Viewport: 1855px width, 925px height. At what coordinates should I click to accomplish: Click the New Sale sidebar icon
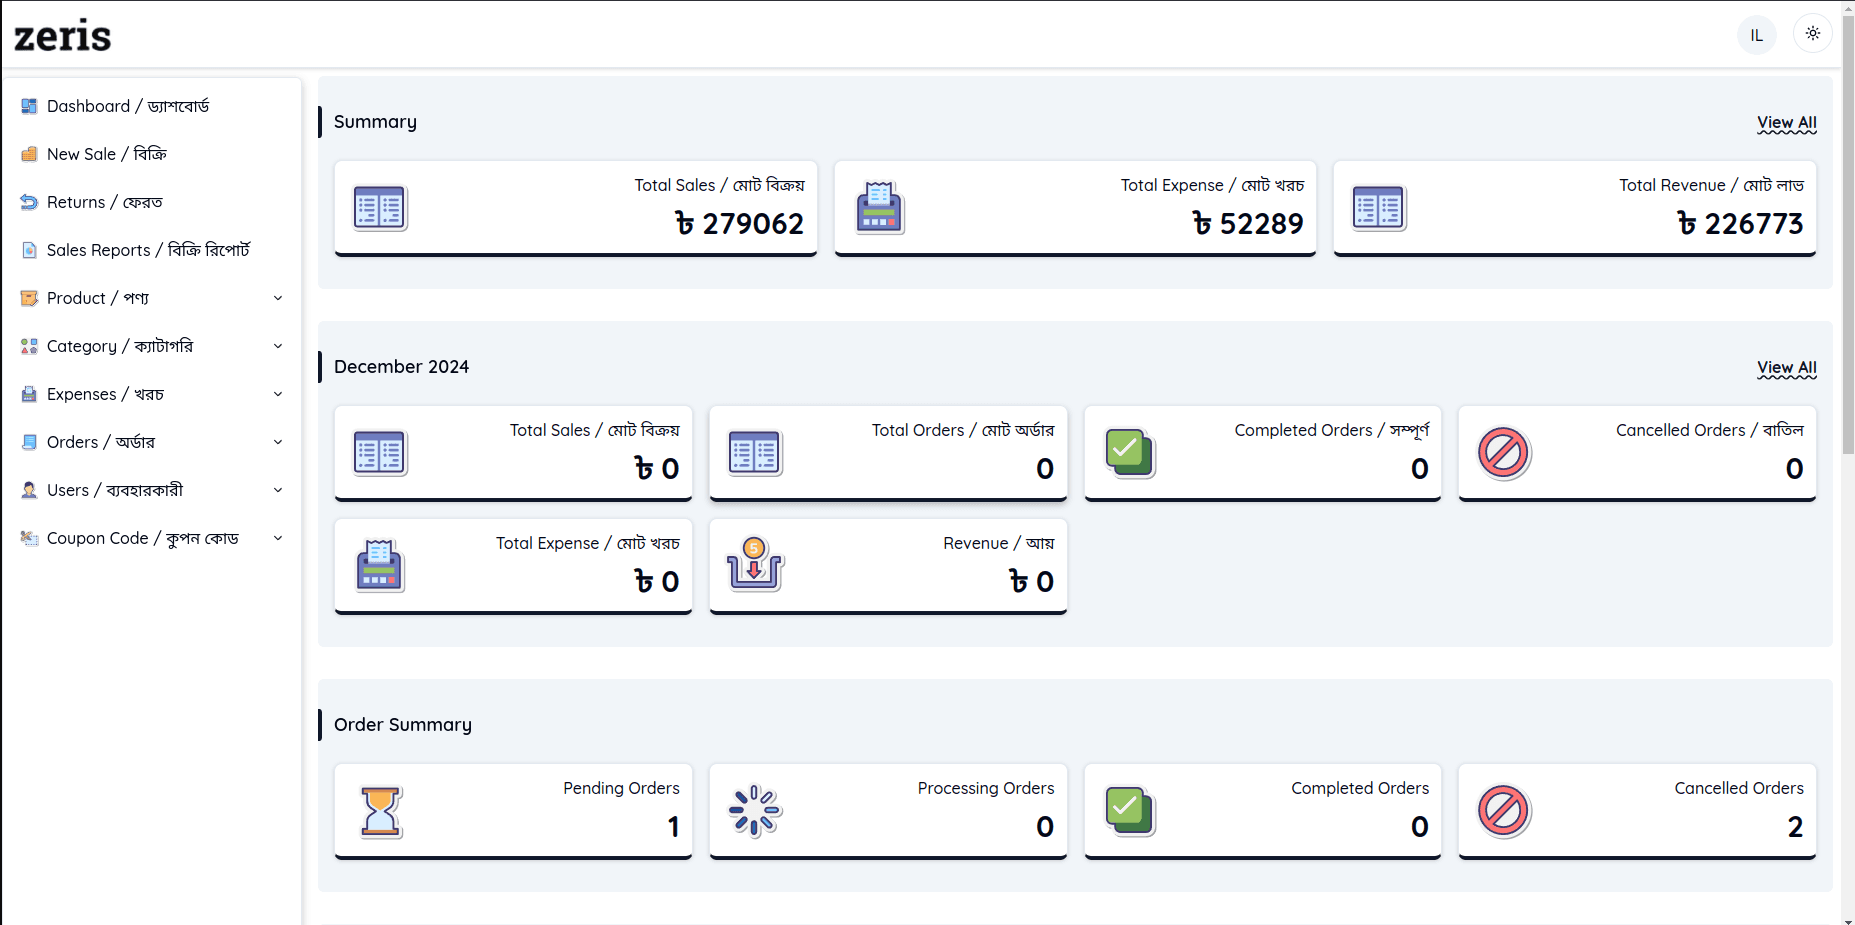pos(29,154)
